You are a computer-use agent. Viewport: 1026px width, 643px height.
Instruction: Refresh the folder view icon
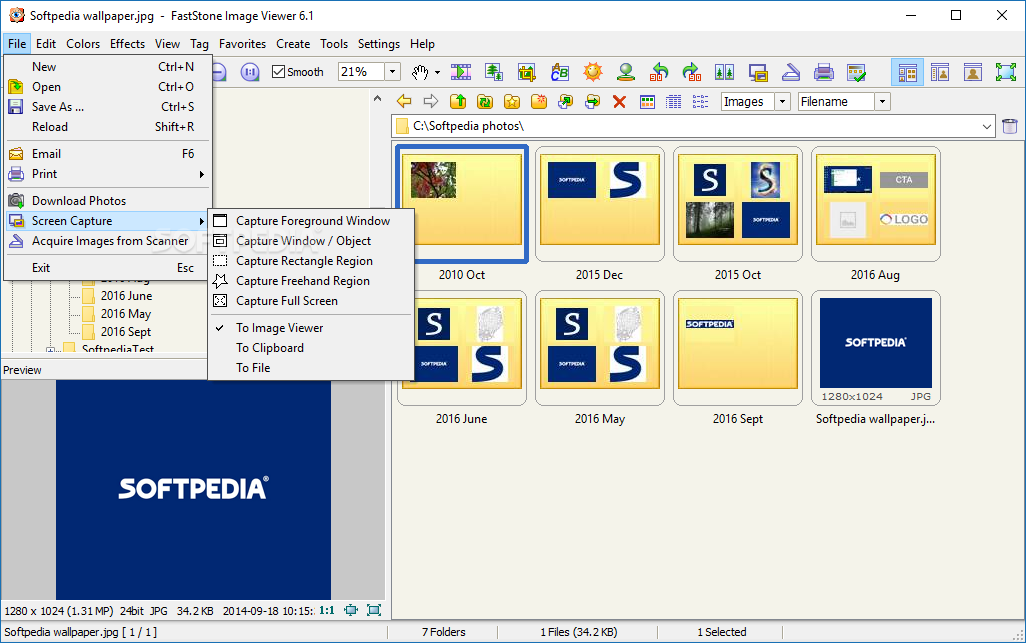coord(485,101)
